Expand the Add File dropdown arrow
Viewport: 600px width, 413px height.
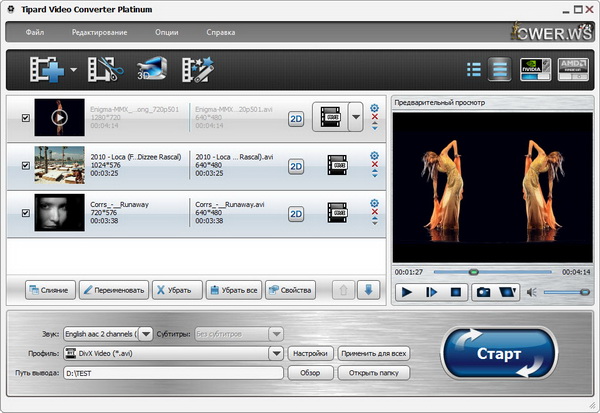tap(73, 70)
